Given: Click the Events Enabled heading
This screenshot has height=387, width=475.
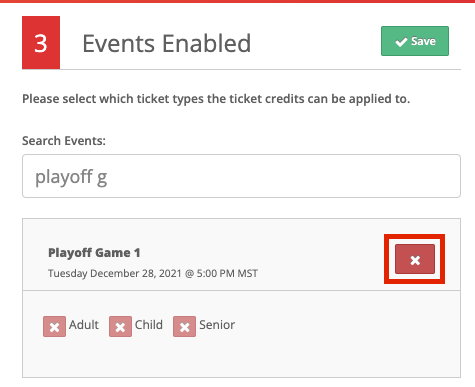Looking at the screenshot, I should coord(166,43).
